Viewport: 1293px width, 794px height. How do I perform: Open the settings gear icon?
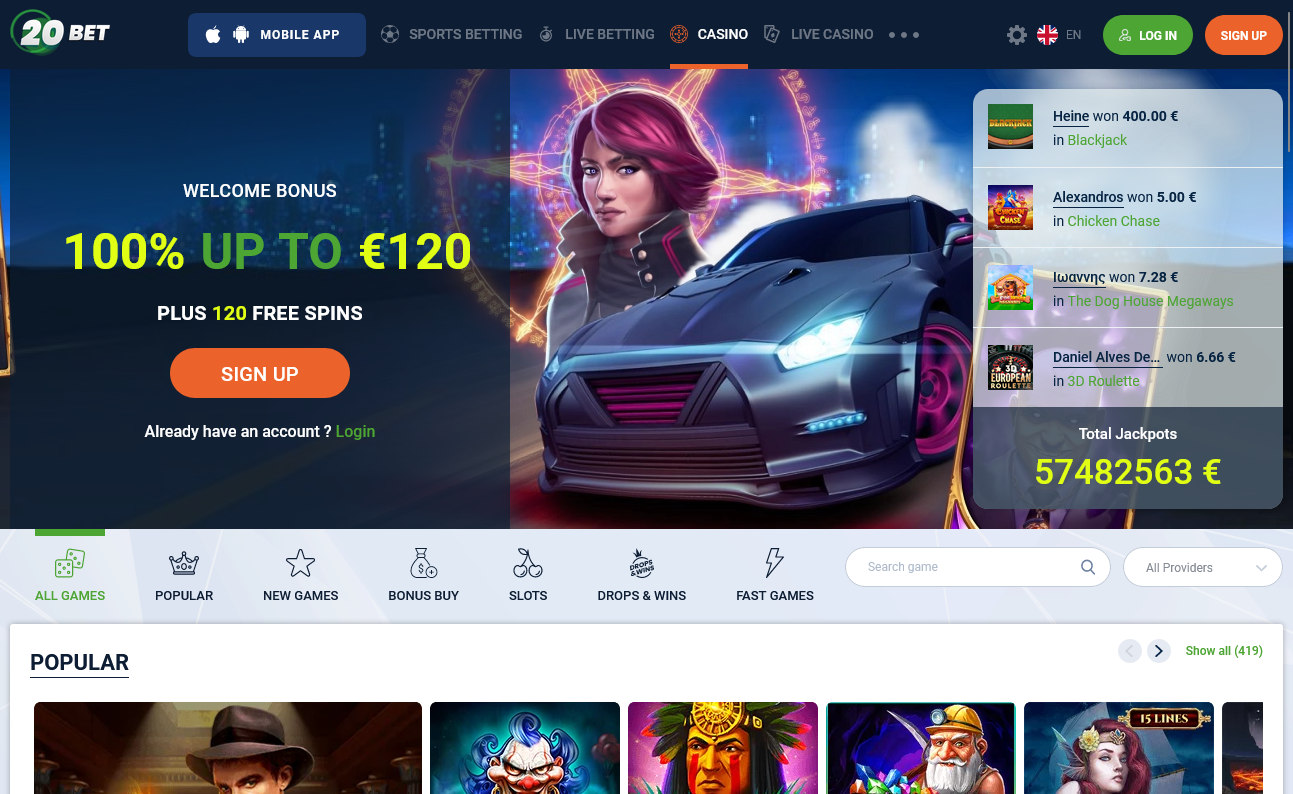1017,35
